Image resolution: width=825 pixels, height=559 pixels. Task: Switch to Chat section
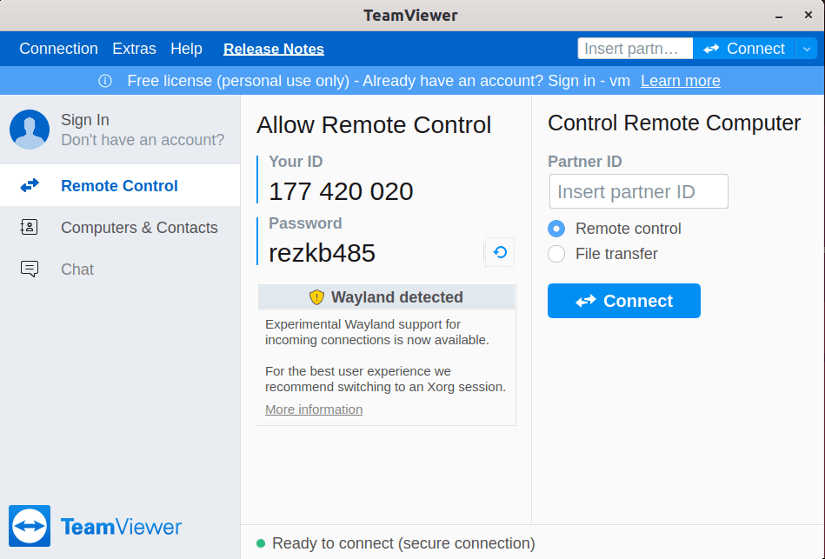pyautogui.click(x=120, y=269)
